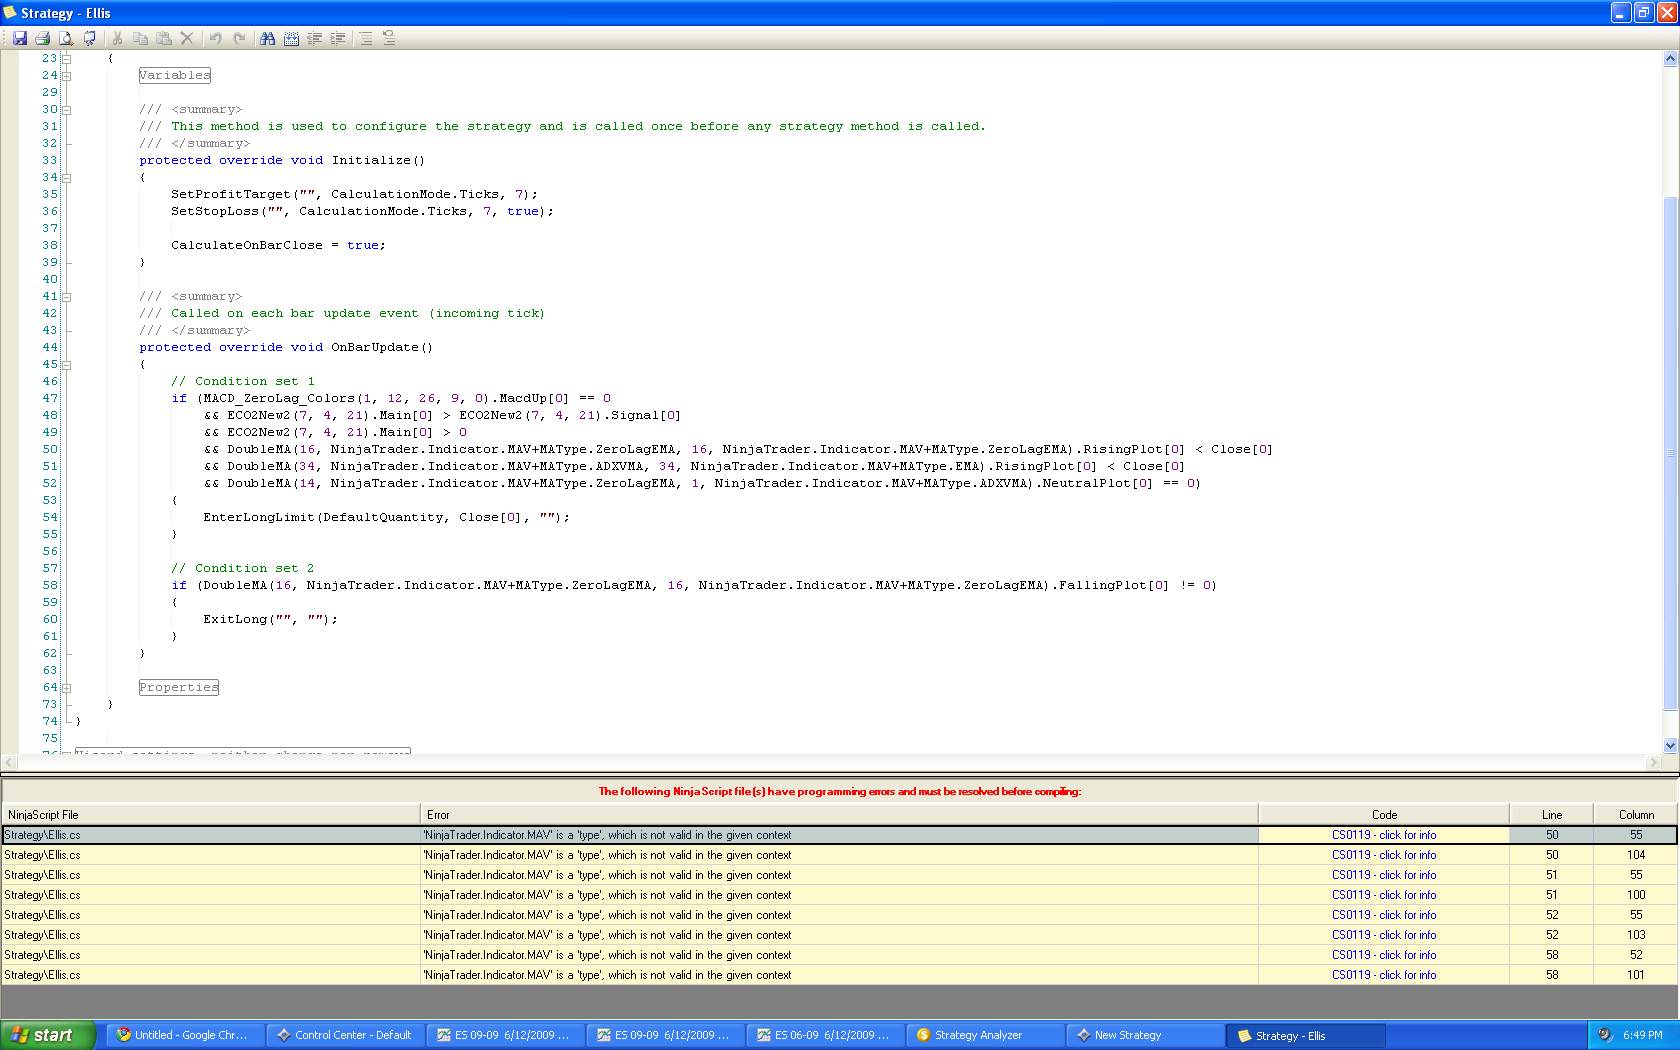Screen dimensions: 1680x1050
Task: Click the Save icon in the toolbar
Action: pyautogui.click(x=19, y=38)
